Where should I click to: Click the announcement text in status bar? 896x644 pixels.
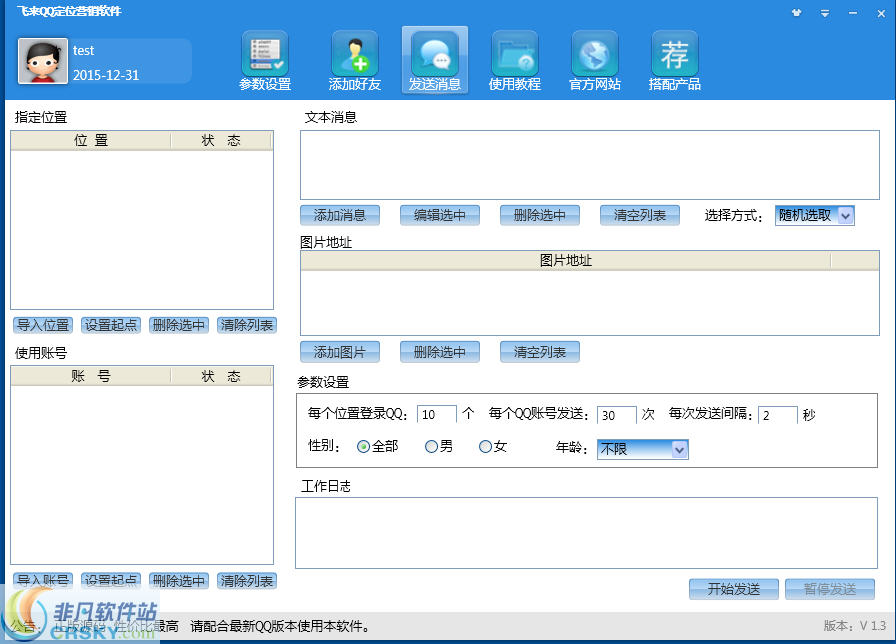point(190,626)
